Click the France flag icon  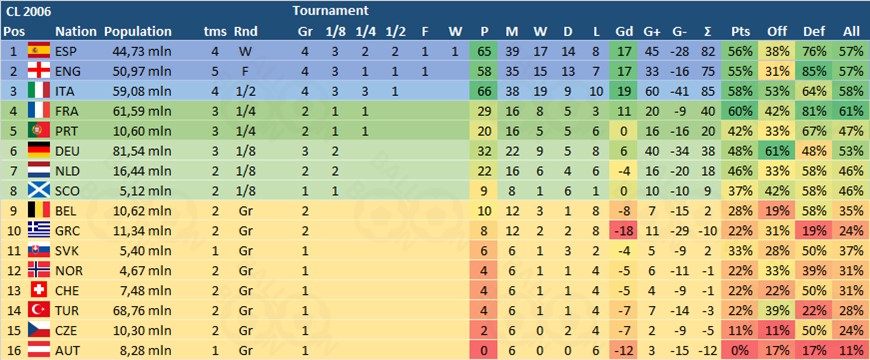tap(39, 111)
